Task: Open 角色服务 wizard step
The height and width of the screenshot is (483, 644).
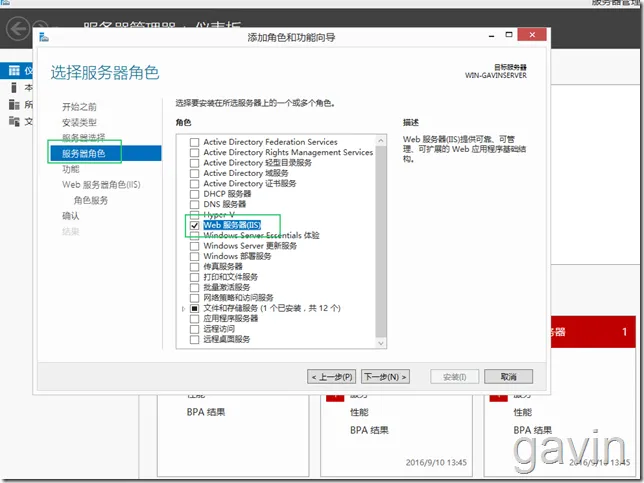Action: tap(91, 200)
